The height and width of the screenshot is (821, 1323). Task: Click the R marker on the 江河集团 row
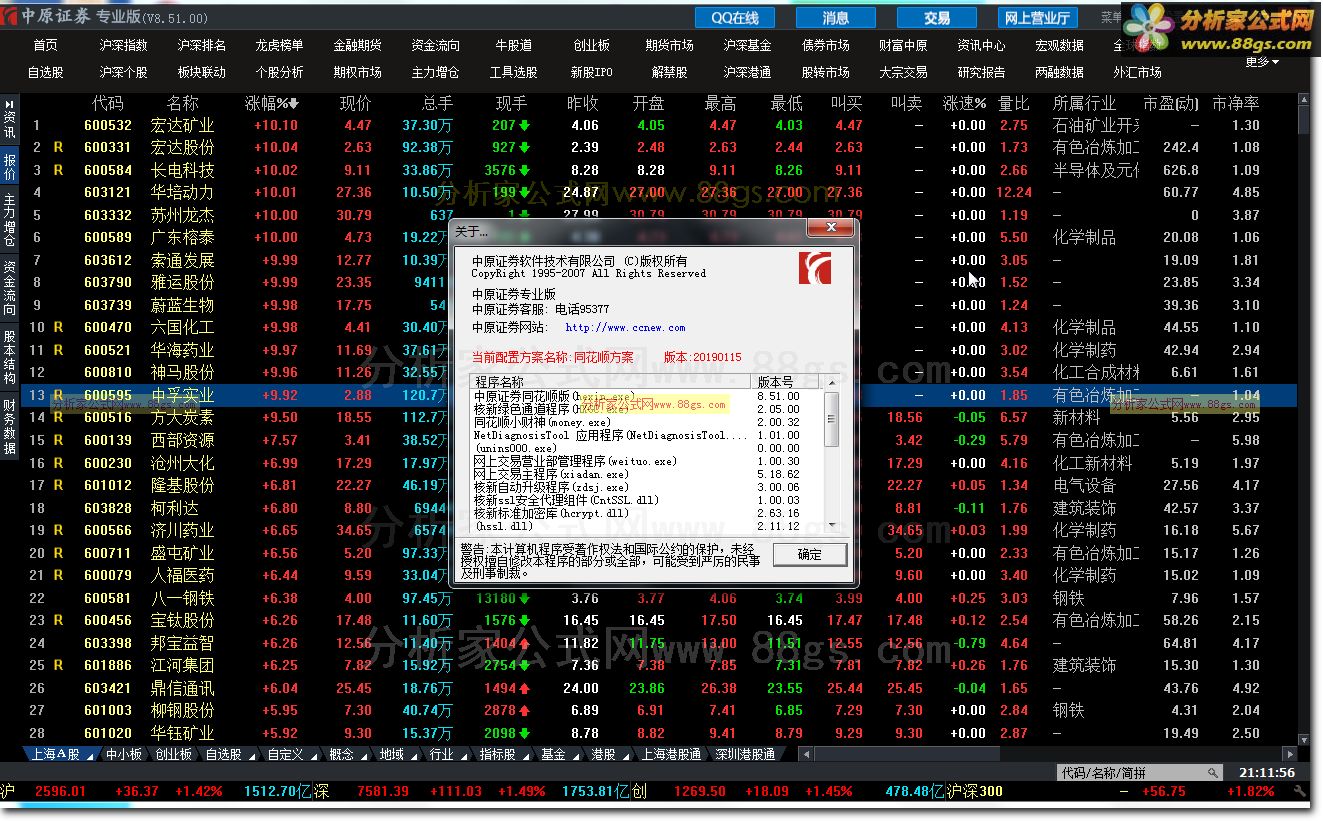coord(58,665)
